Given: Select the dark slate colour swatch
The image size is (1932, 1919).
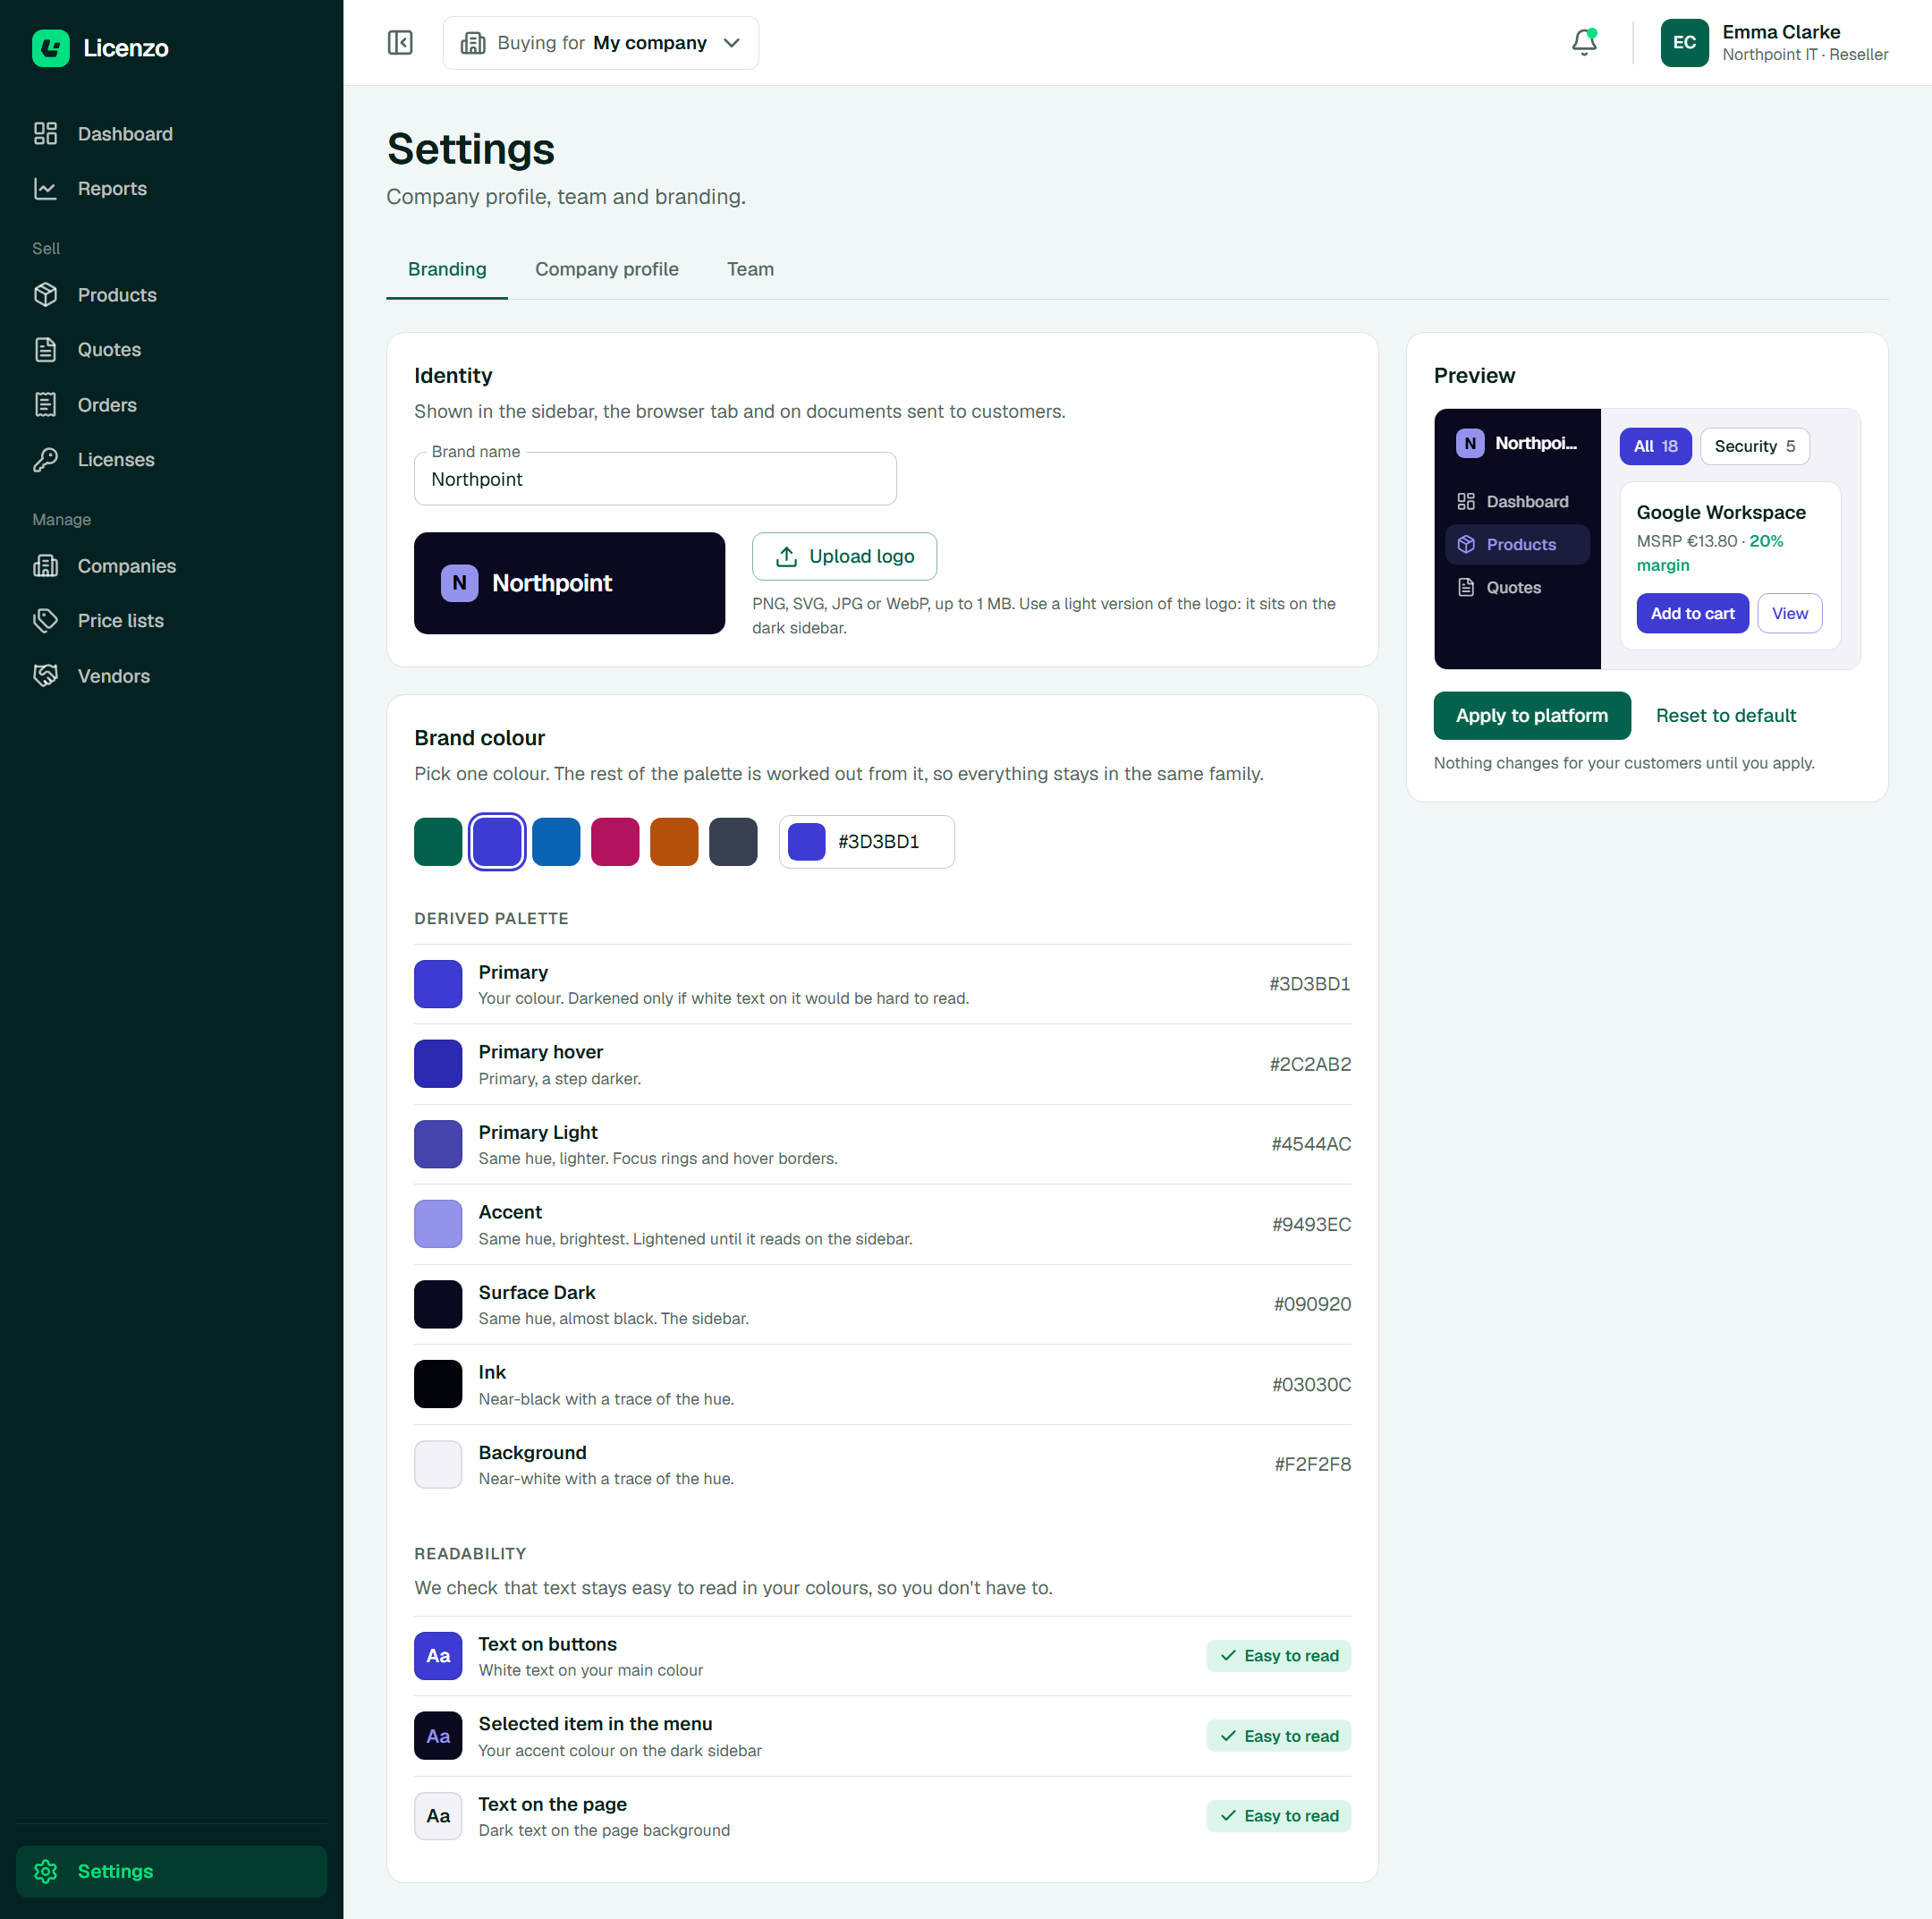Looking at the screenshot, I should [733, 841].
